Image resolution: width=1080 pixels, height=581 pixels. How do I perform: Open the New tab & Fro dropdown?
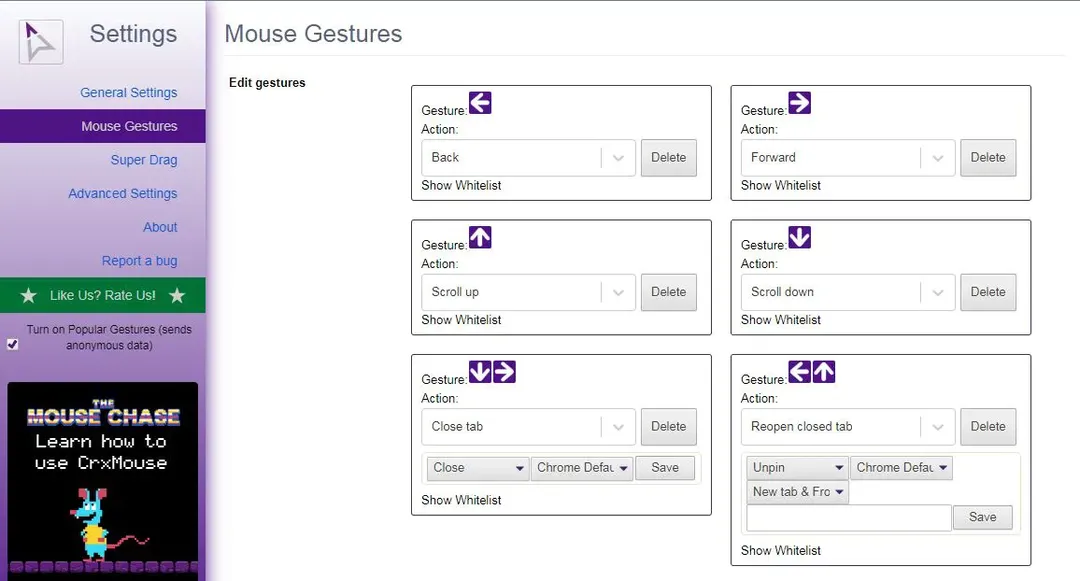point(797,492)
